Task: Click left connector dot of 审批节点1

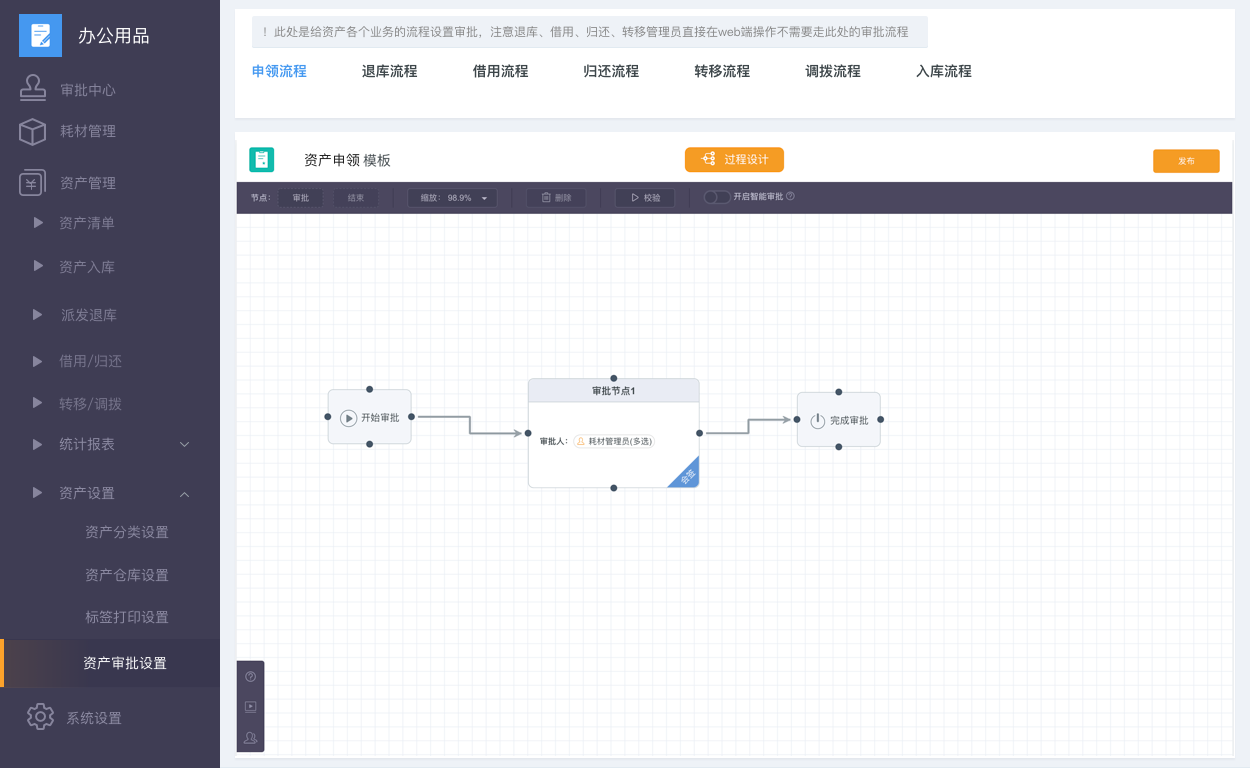Action: (528, 433)
